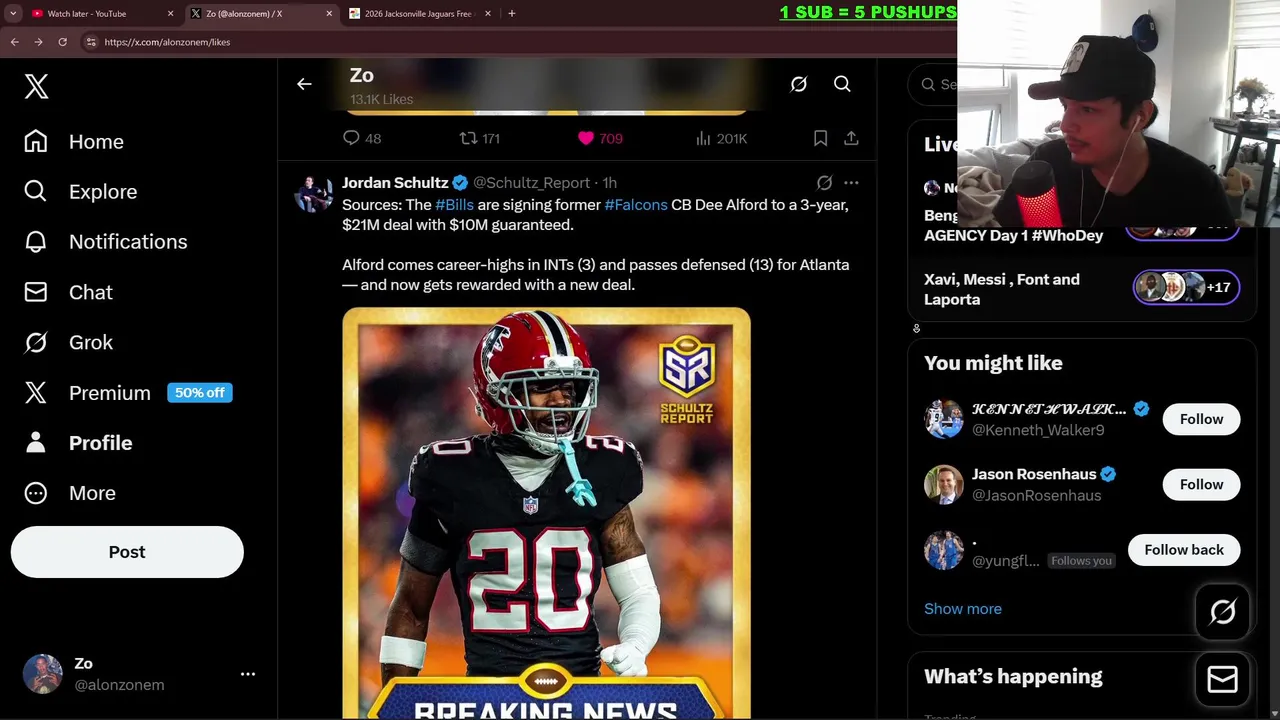Bookmark the post above Jordan Schultz
Image resolution: width=1280 pixels, height=720 pixels.
point(820,138)
